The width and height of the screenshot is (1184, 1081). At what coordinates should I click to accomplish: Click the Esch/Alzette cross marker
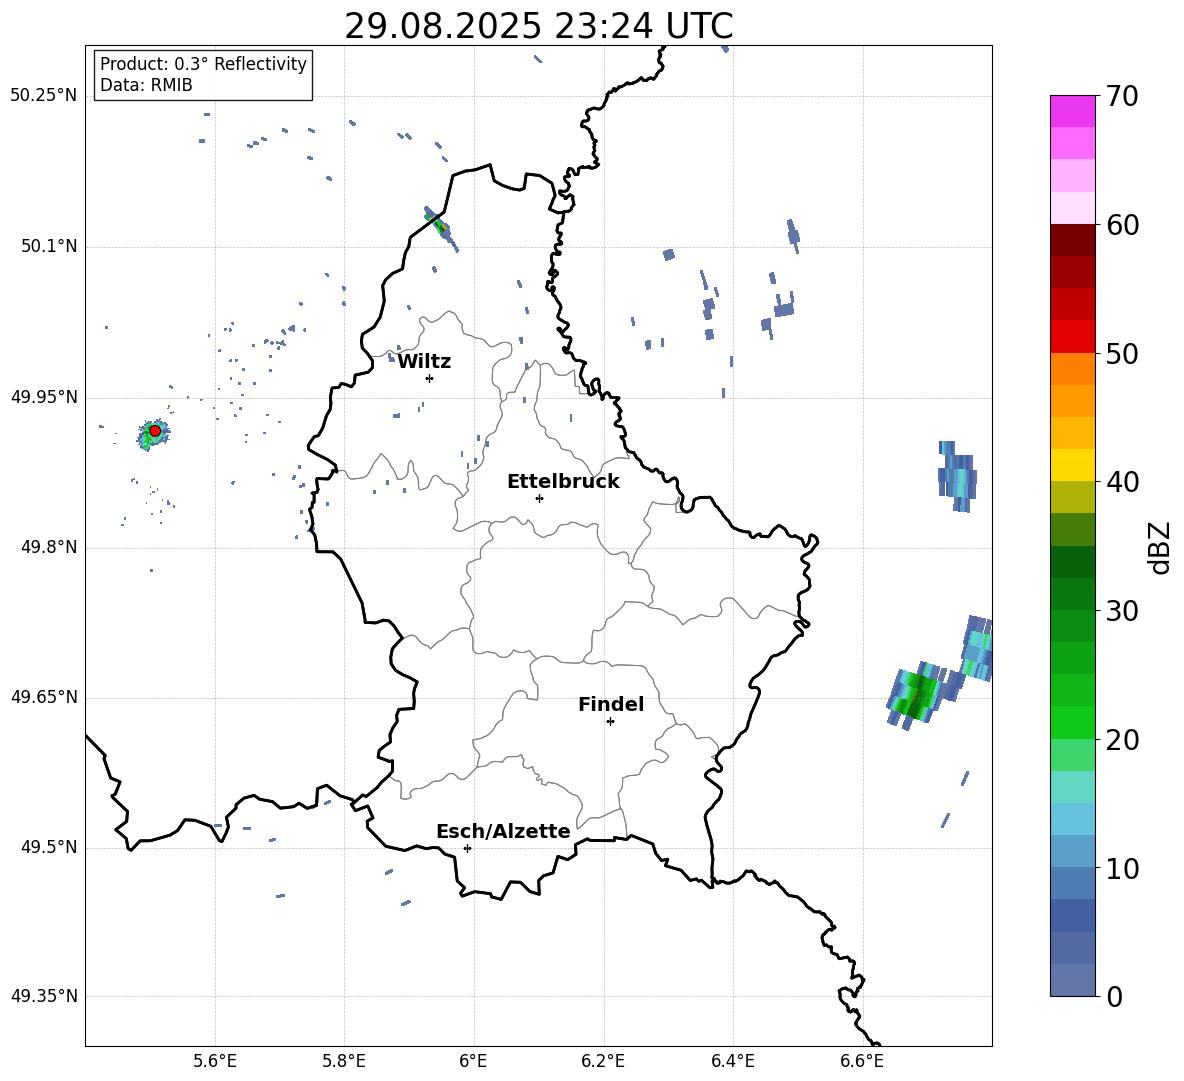[x=467, y=848]
